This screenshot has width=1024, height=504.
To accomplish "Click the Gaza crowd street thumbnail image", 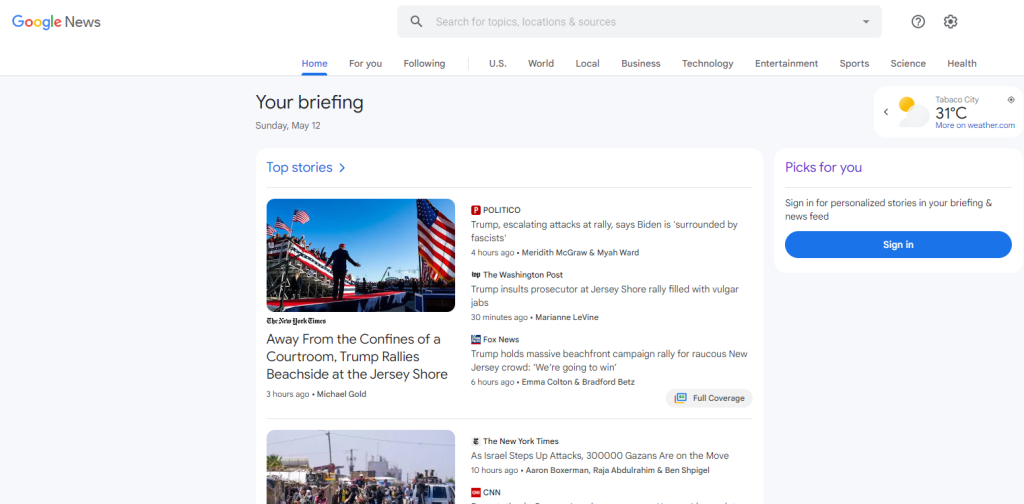I will point(360,467).
